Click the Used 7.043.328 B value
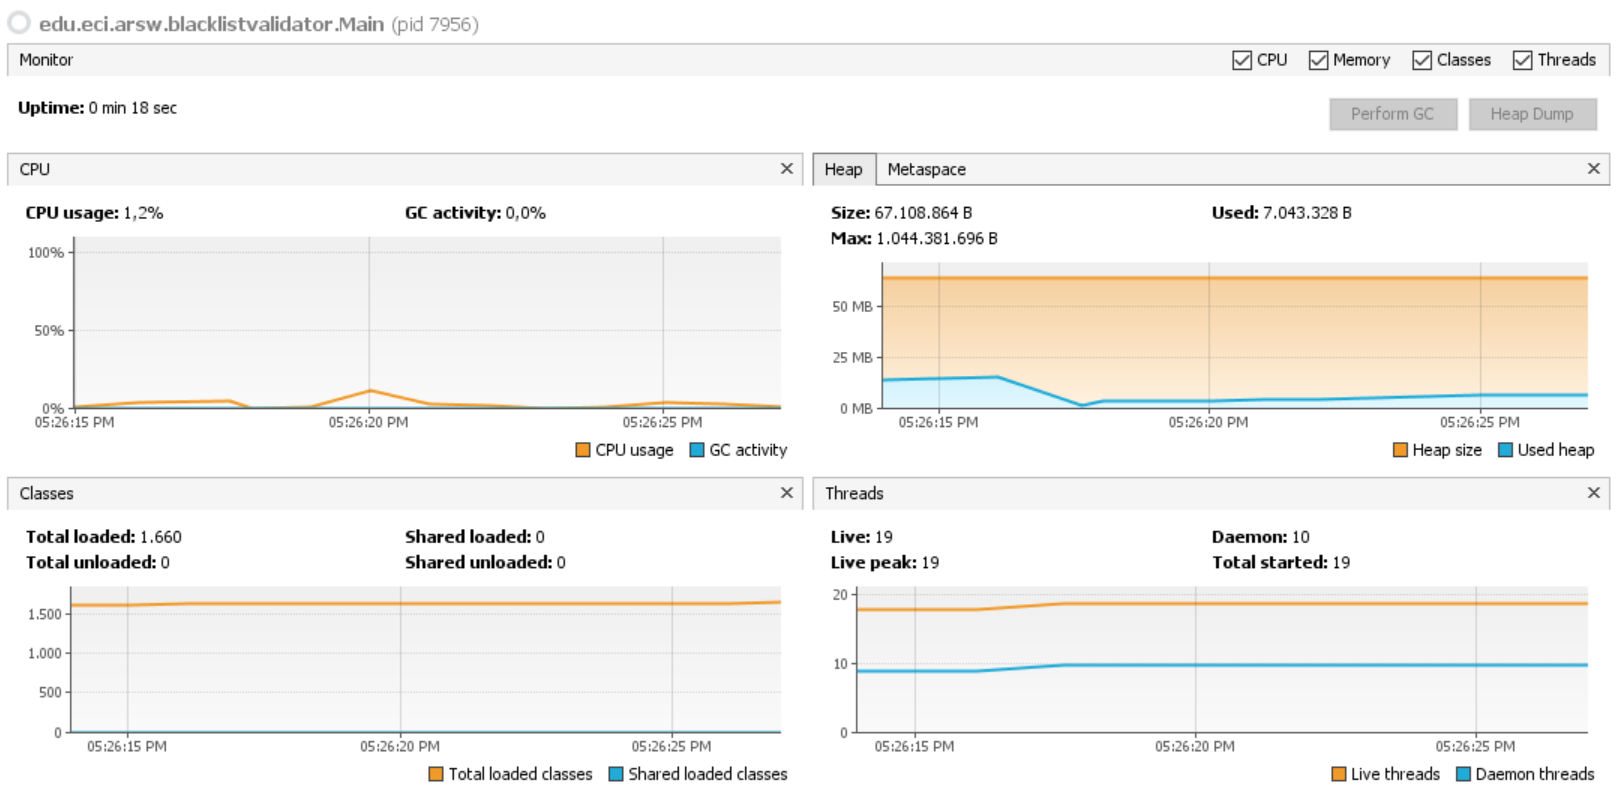This screenshot has width=1617, height=796. [x=1307, y=213]
